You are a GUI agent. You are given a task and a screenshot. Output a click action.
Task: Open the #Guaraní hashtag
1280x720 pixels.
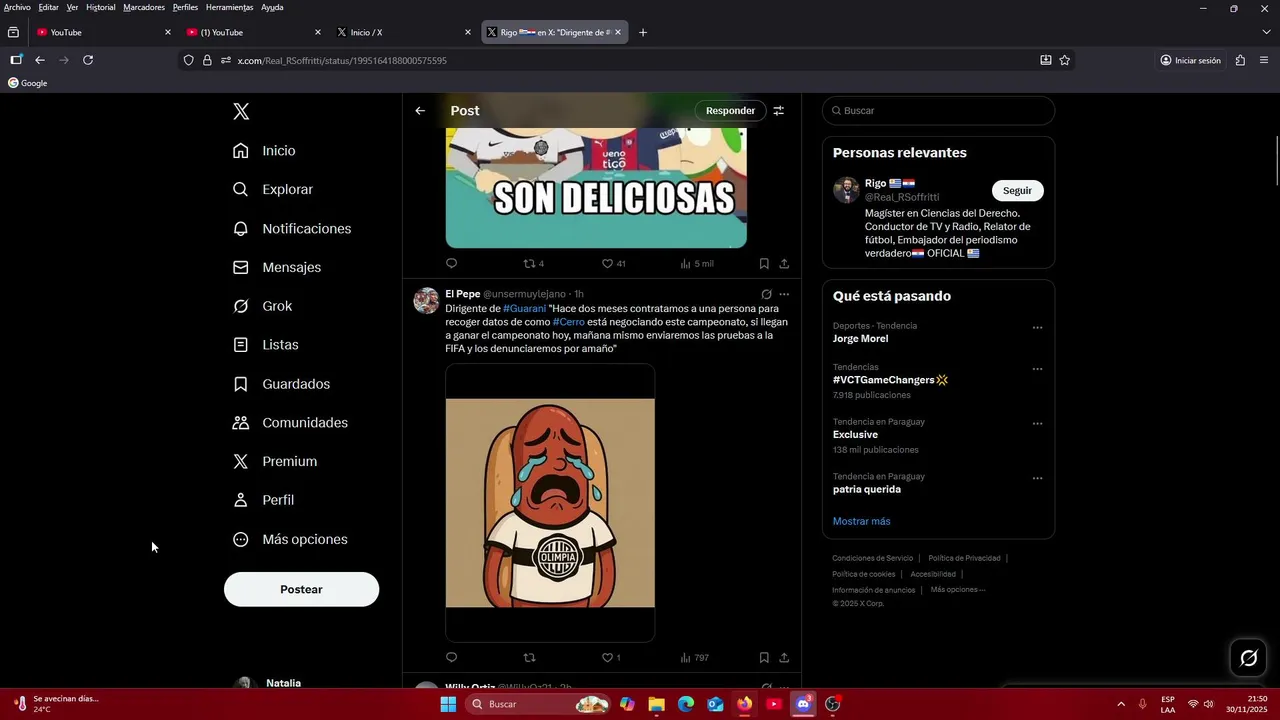tap(525, 309)
